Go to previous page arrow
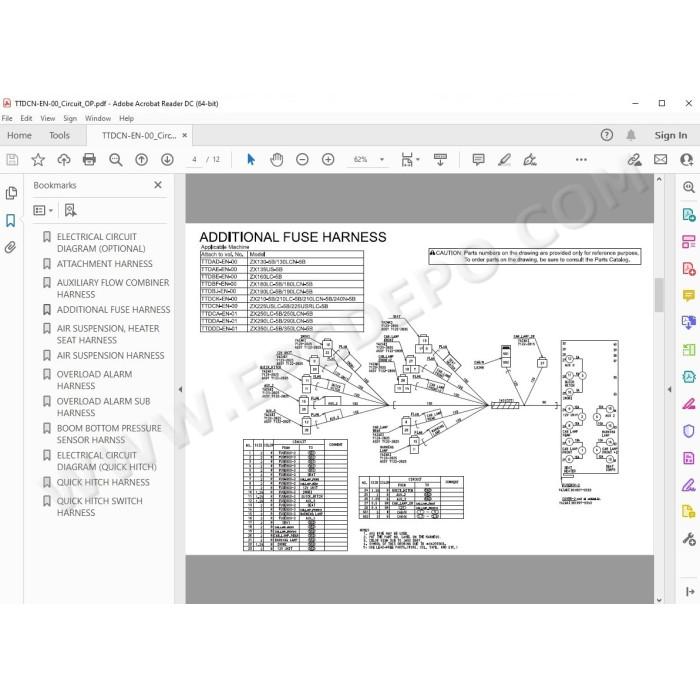The height and width of the screenshot is (700, 700). click(142, 159)
